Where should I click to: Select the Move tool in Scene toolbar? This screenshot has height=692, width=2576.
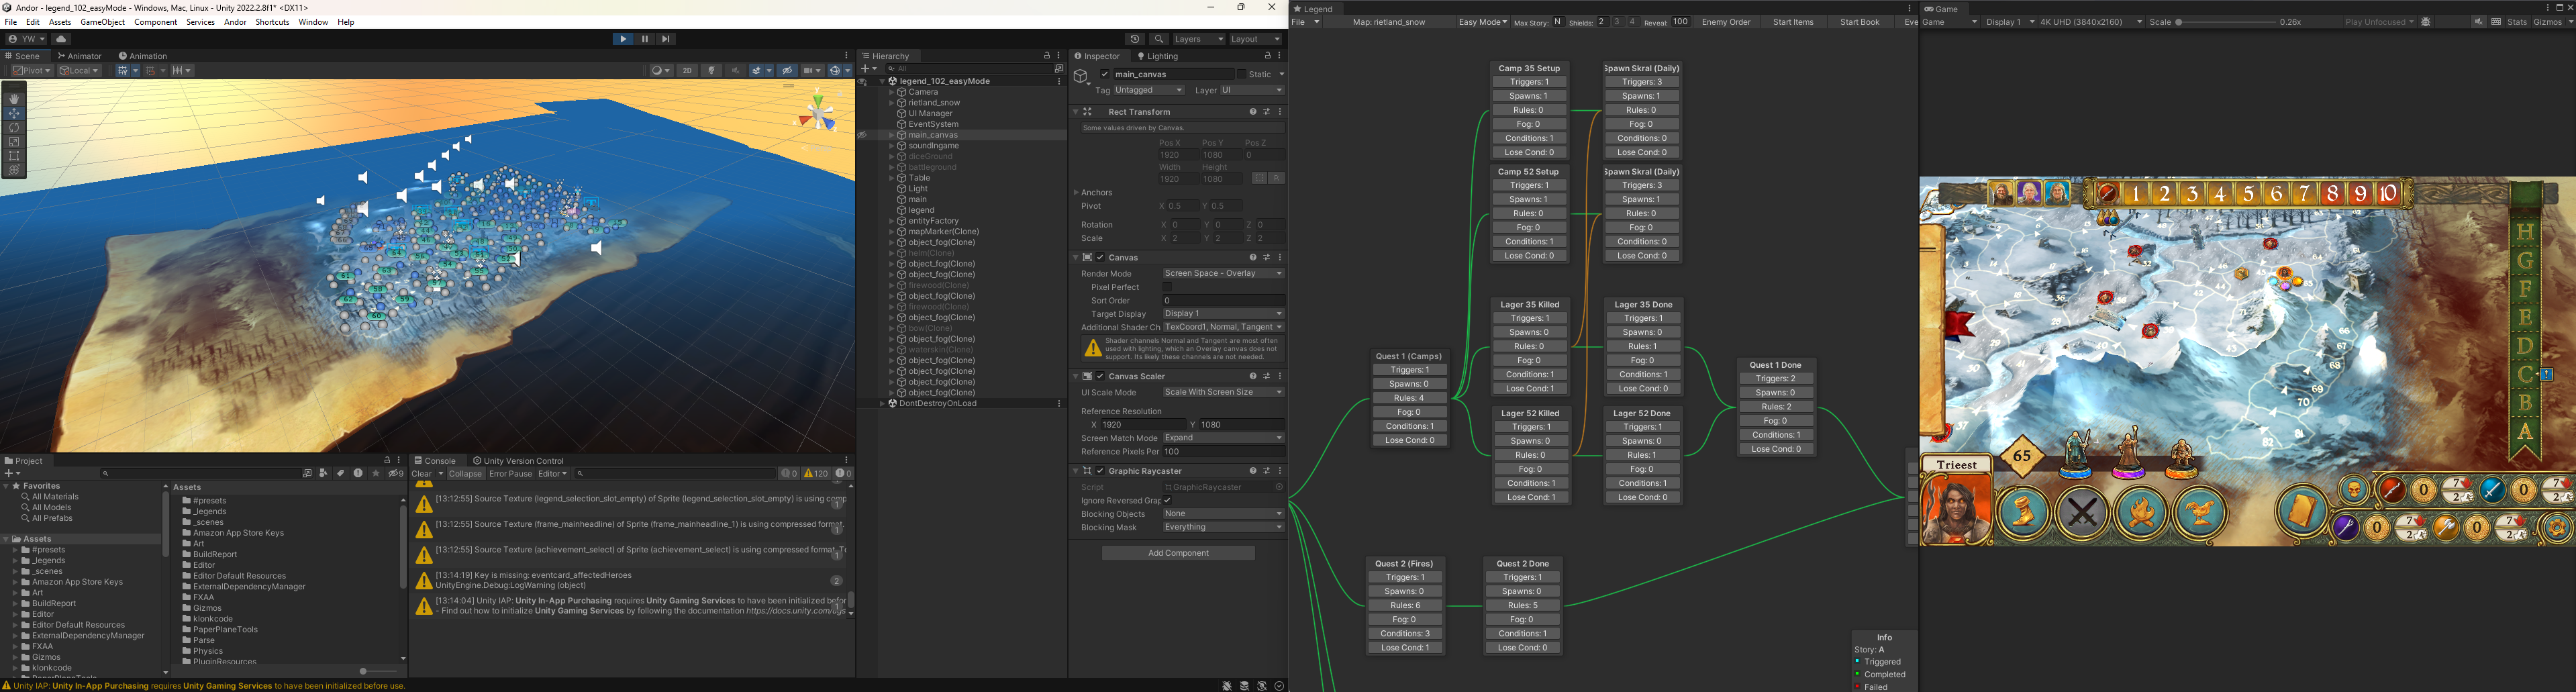click(x=14, y=113)
